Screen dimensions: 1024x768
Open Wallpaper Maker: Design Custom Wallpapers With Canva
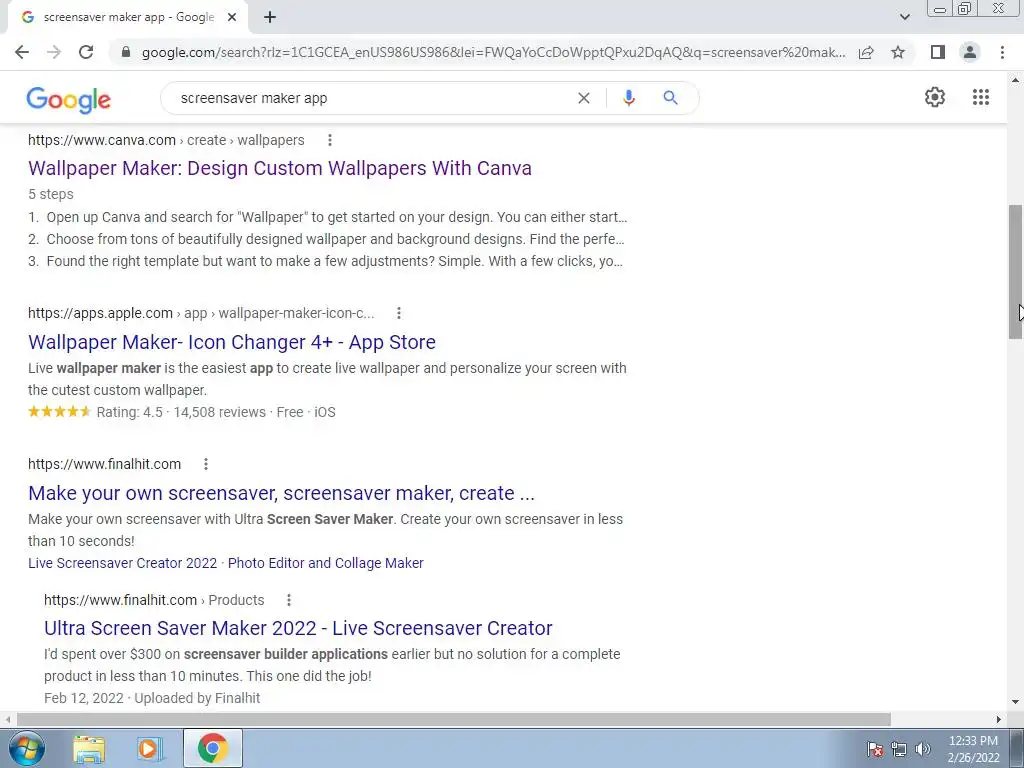(x=280, y=168)
